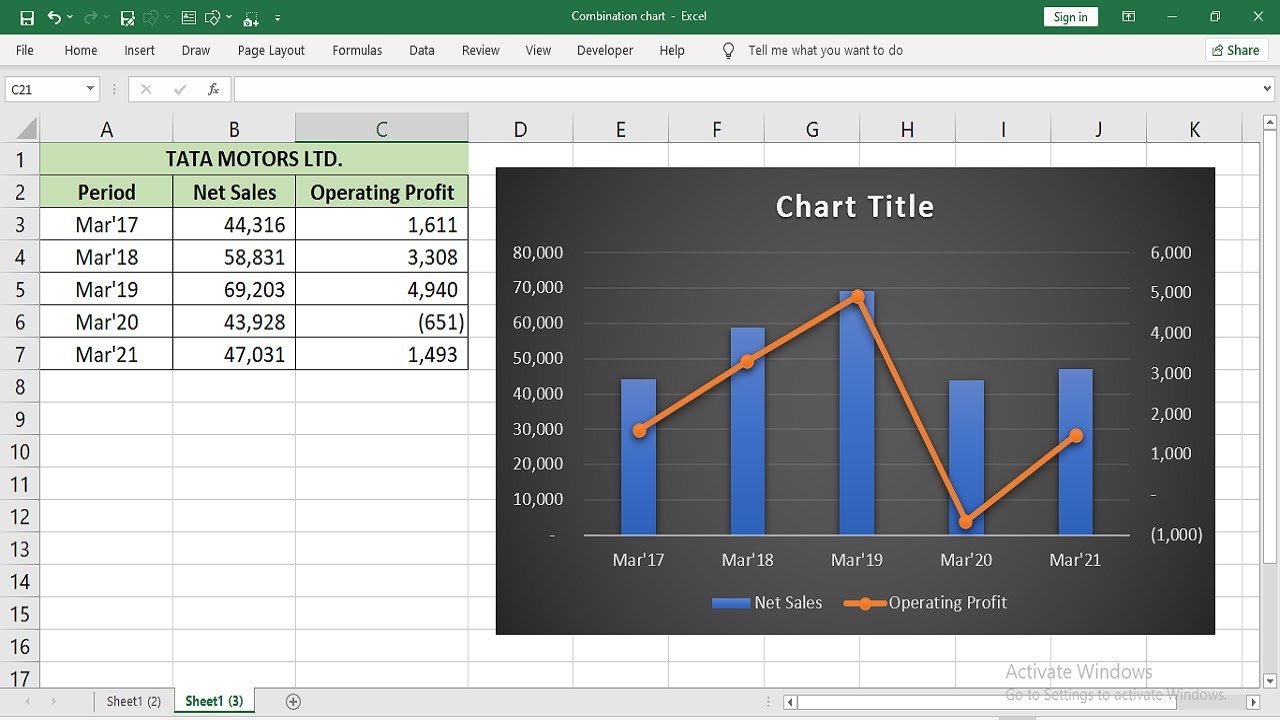Image resolution: width=1280 pixels, height=720 pixels.
Task: Click the Undo arrow icon
Action: (x=54, y=18)
